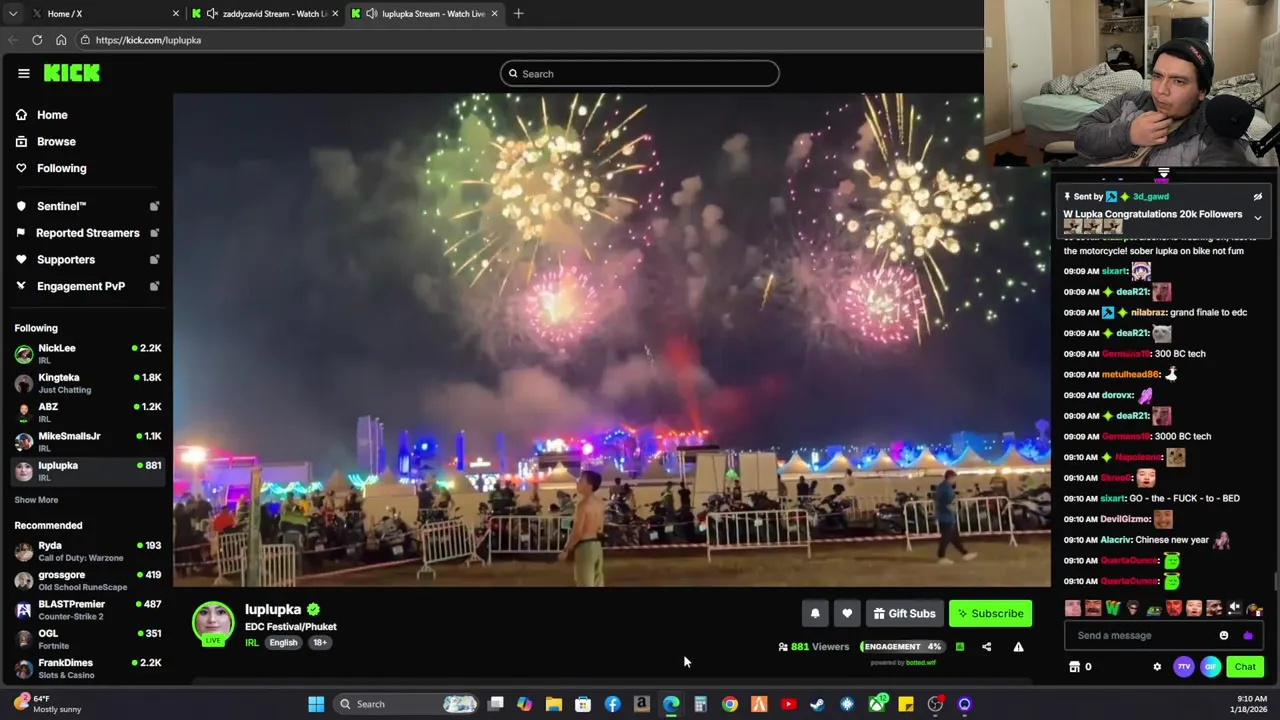Screen dimensions: 1280x720
Task: Open MikeSmallsJr channel in Following list
Action: 88,441
